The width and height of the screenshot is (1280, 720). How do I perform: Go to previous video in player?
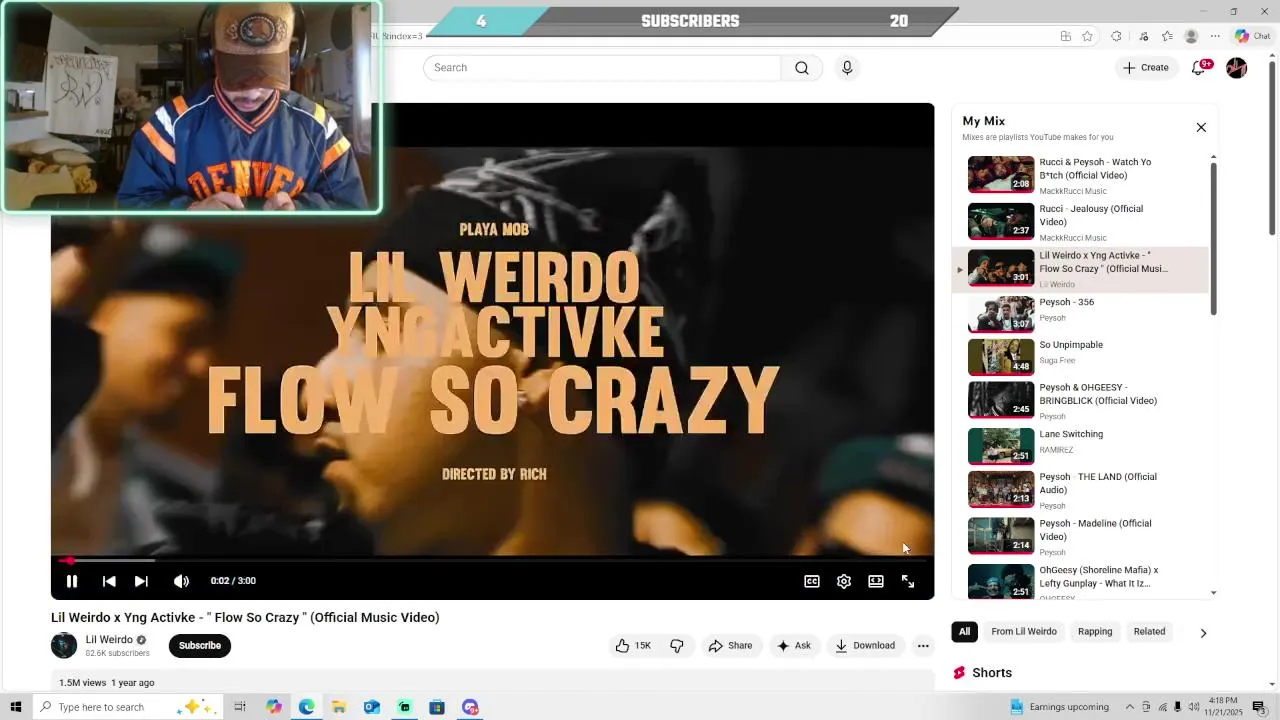coord(109,581)
